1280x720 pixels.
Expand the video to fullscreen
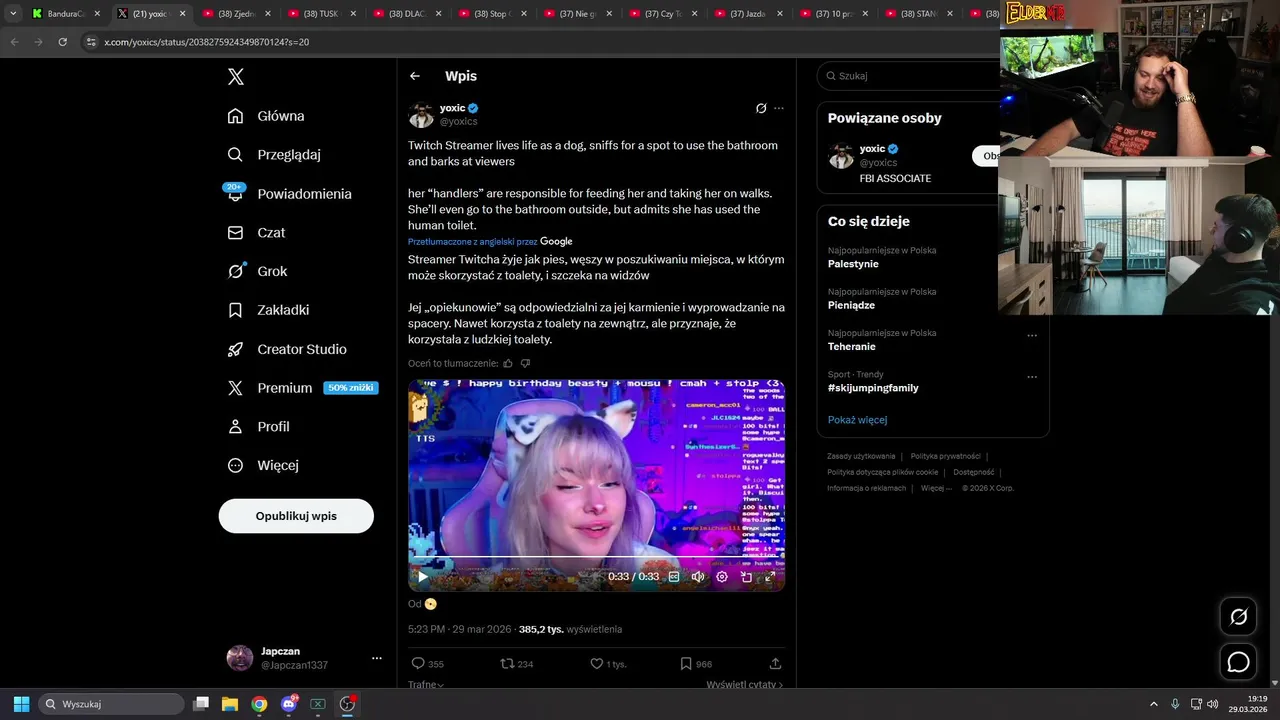[x=770, y=577]
